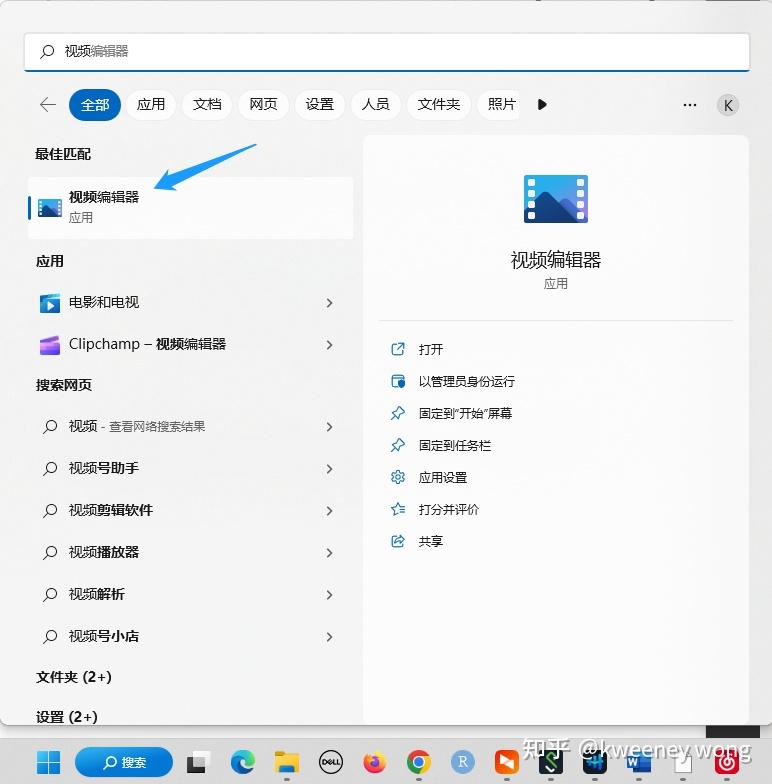Open the Windows Start button
Viewport: 772px width, 784px height.
[48, 762]
